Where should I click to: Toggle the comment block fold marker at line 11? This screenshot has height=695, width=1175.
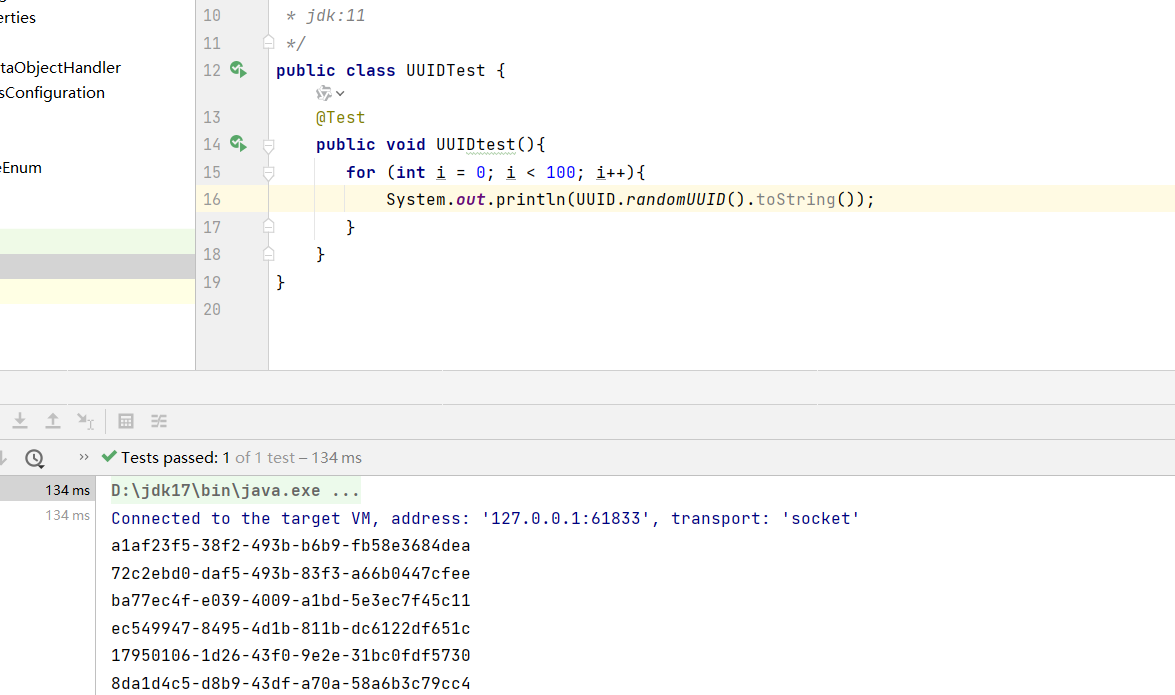(268, 42)
